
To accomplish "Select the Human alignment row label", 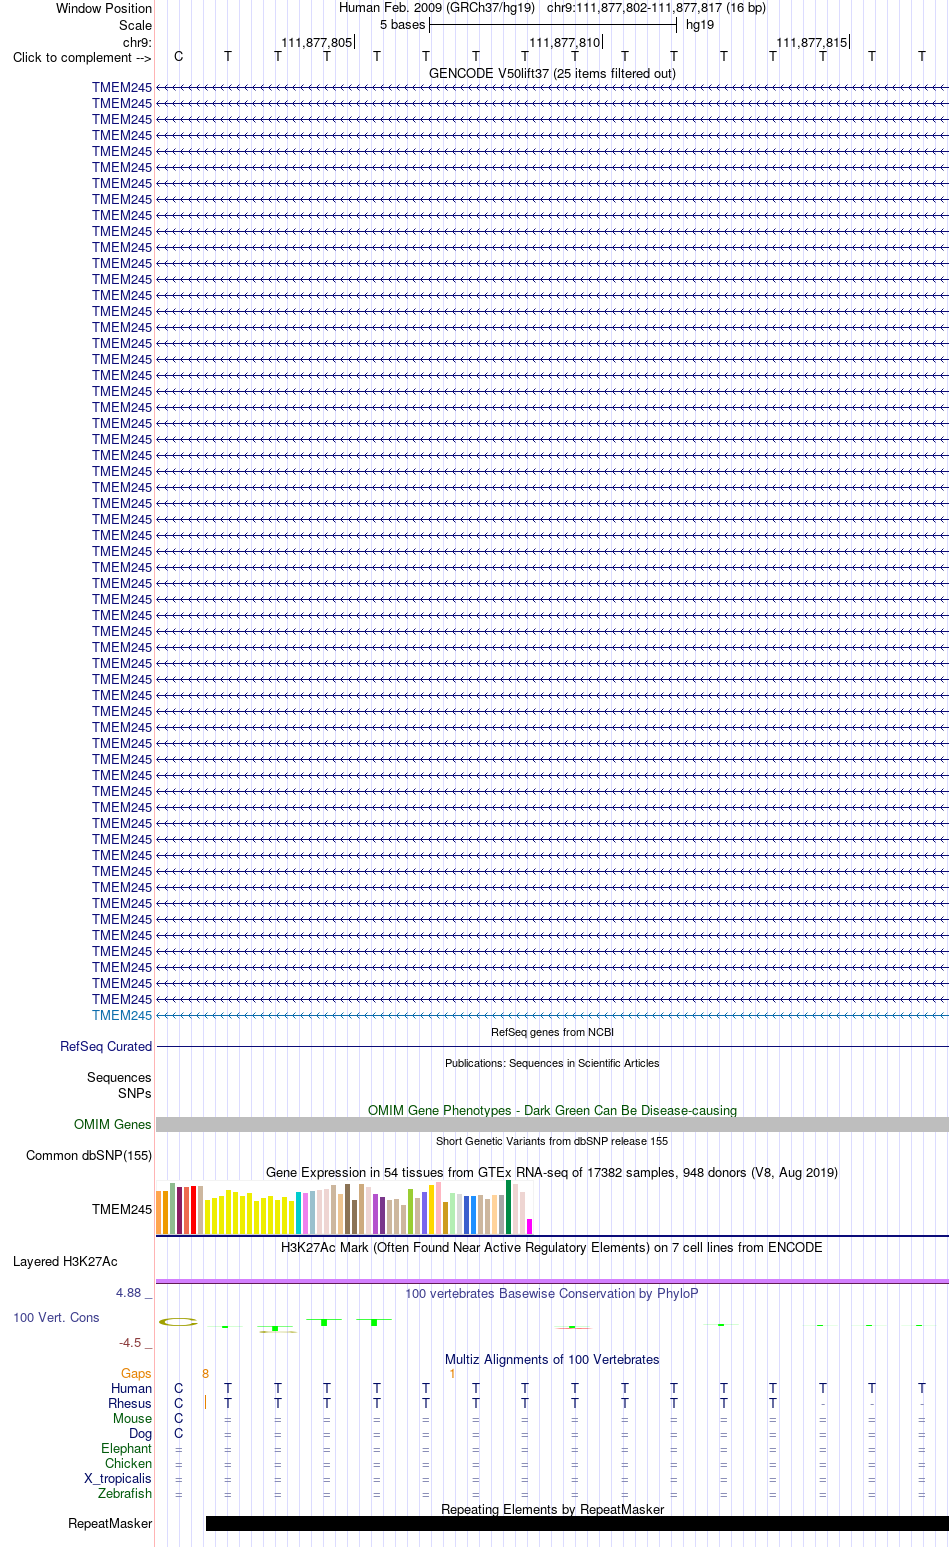I will (x=132, y=1388).
